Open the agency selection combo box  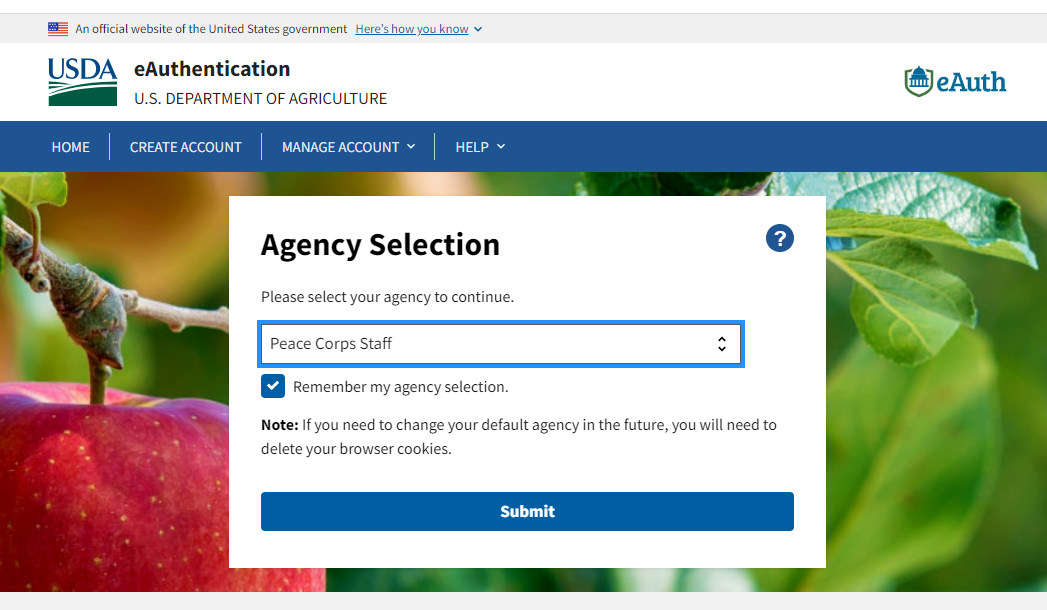point(500,343)
